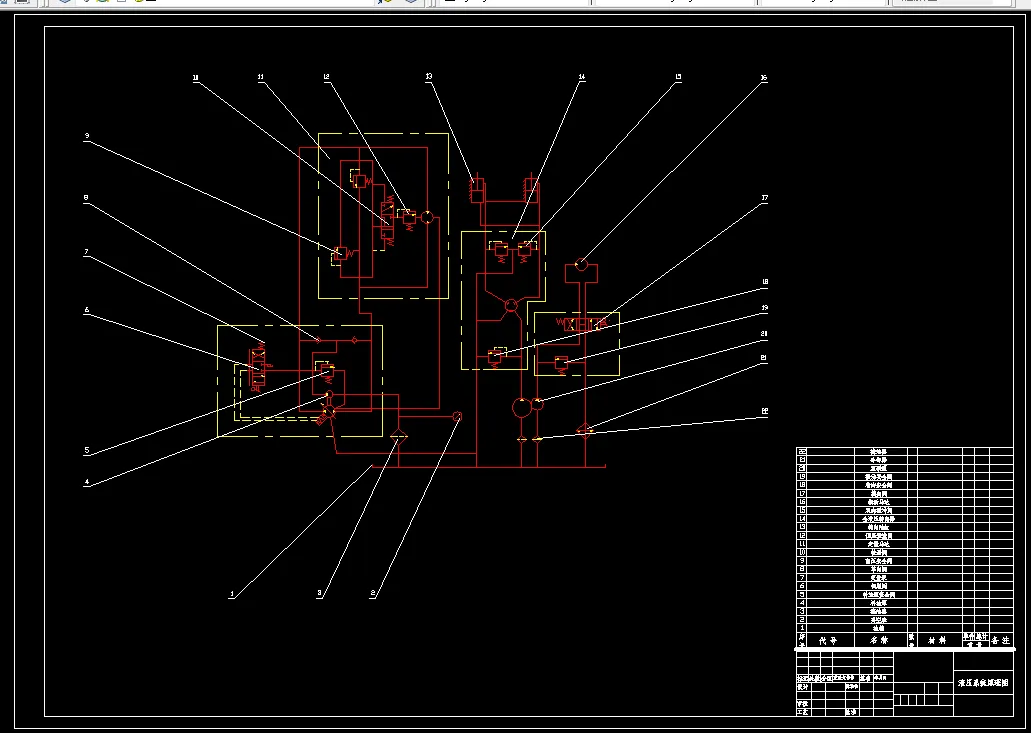The width and height of the screenshot is (1031, 733).
Task: Select callout number 6 label in the schematic
Action: pyautogui.click(x=86, y=310)
